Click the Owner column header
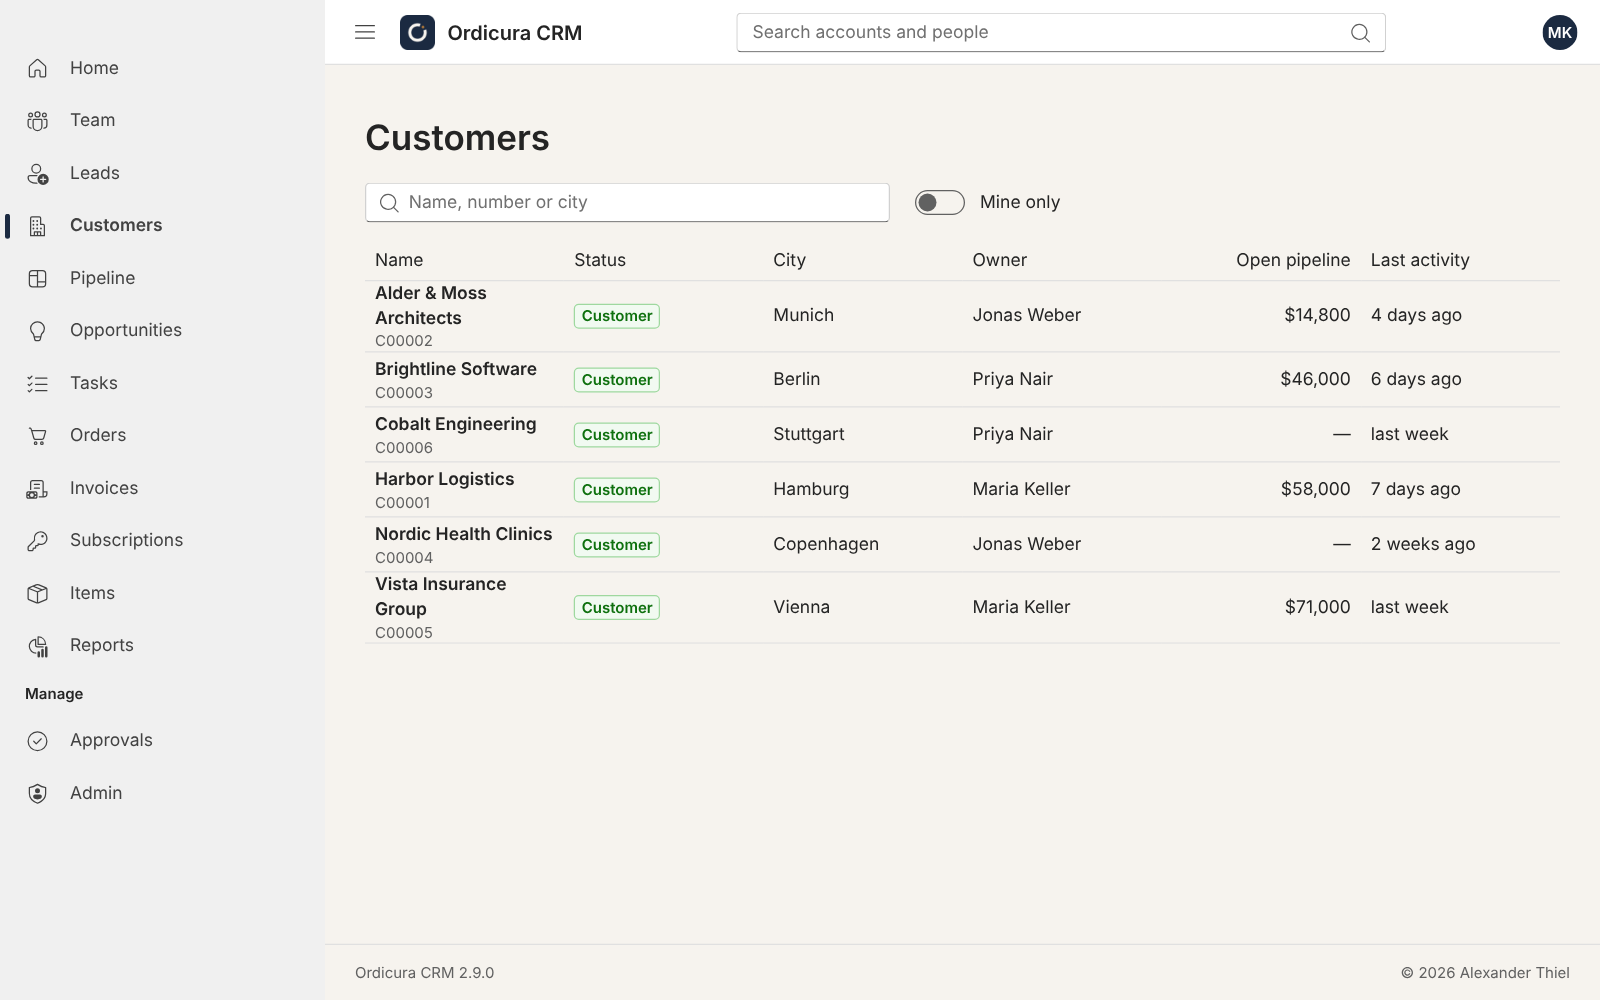Screen dimensions: 1600x1000 coord(1000,260)
